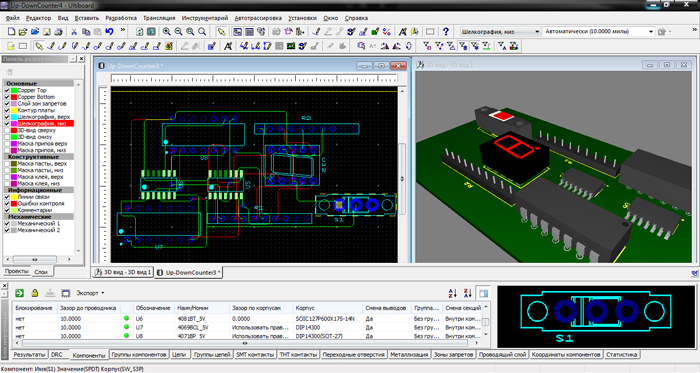Switch to the Проекты panel tab
This screenshot has width=700, height=373.
(17, 271)
